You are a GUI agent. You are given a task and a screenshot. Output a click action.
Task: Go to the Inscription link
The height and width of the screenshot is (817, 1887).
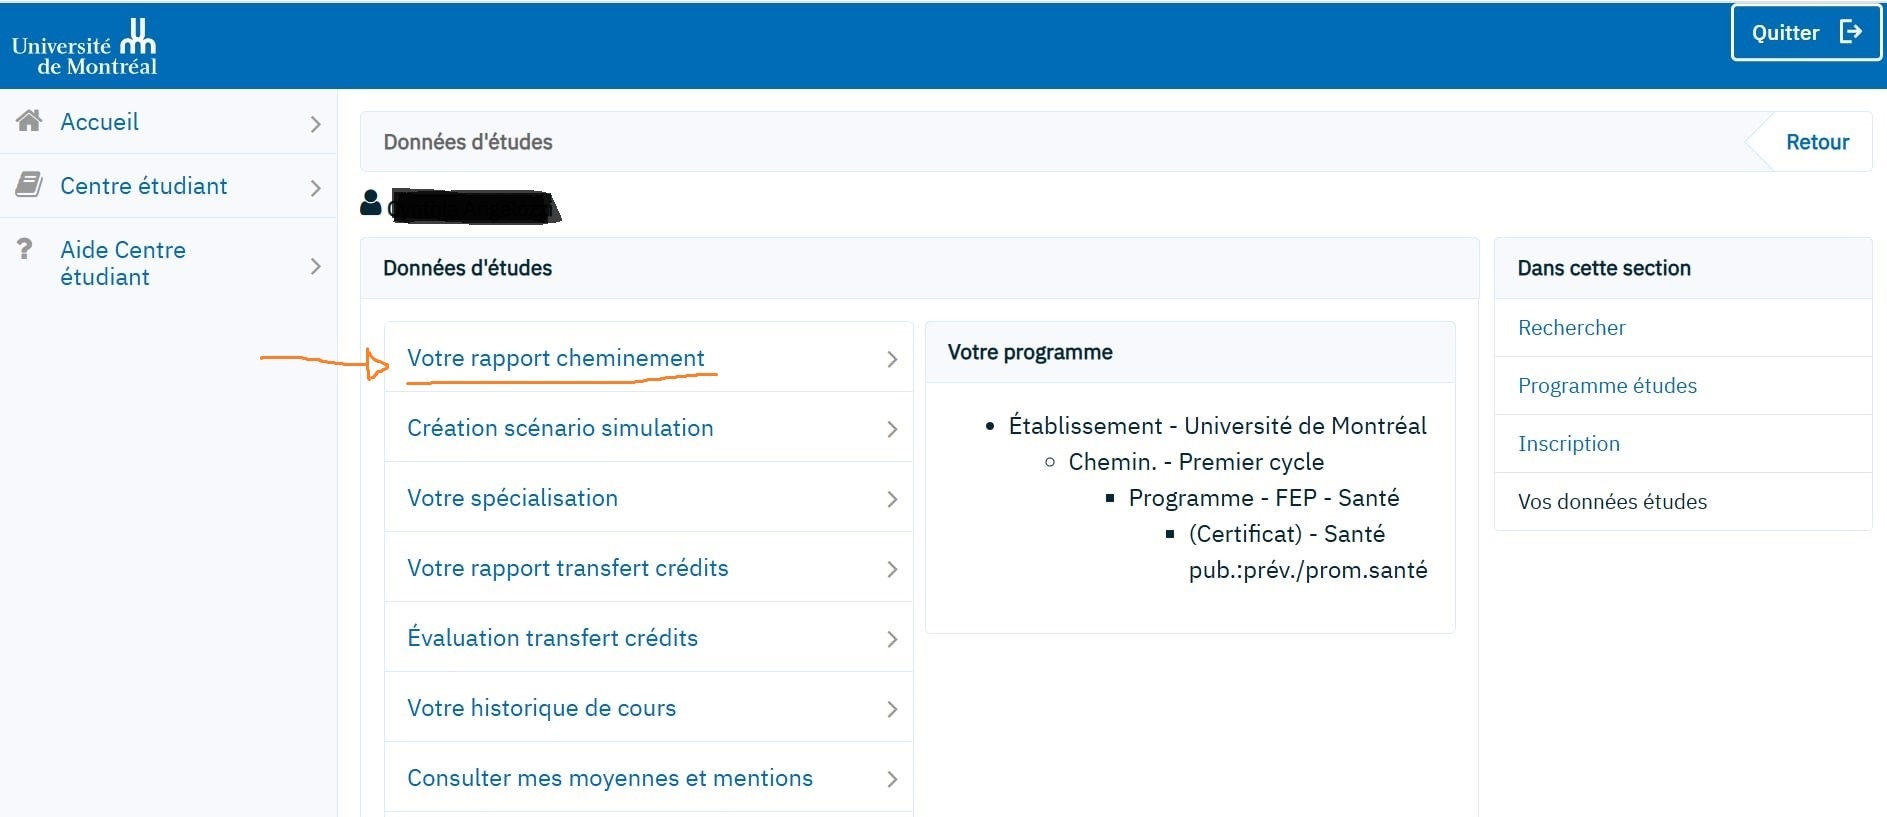tap(1568, 444)
